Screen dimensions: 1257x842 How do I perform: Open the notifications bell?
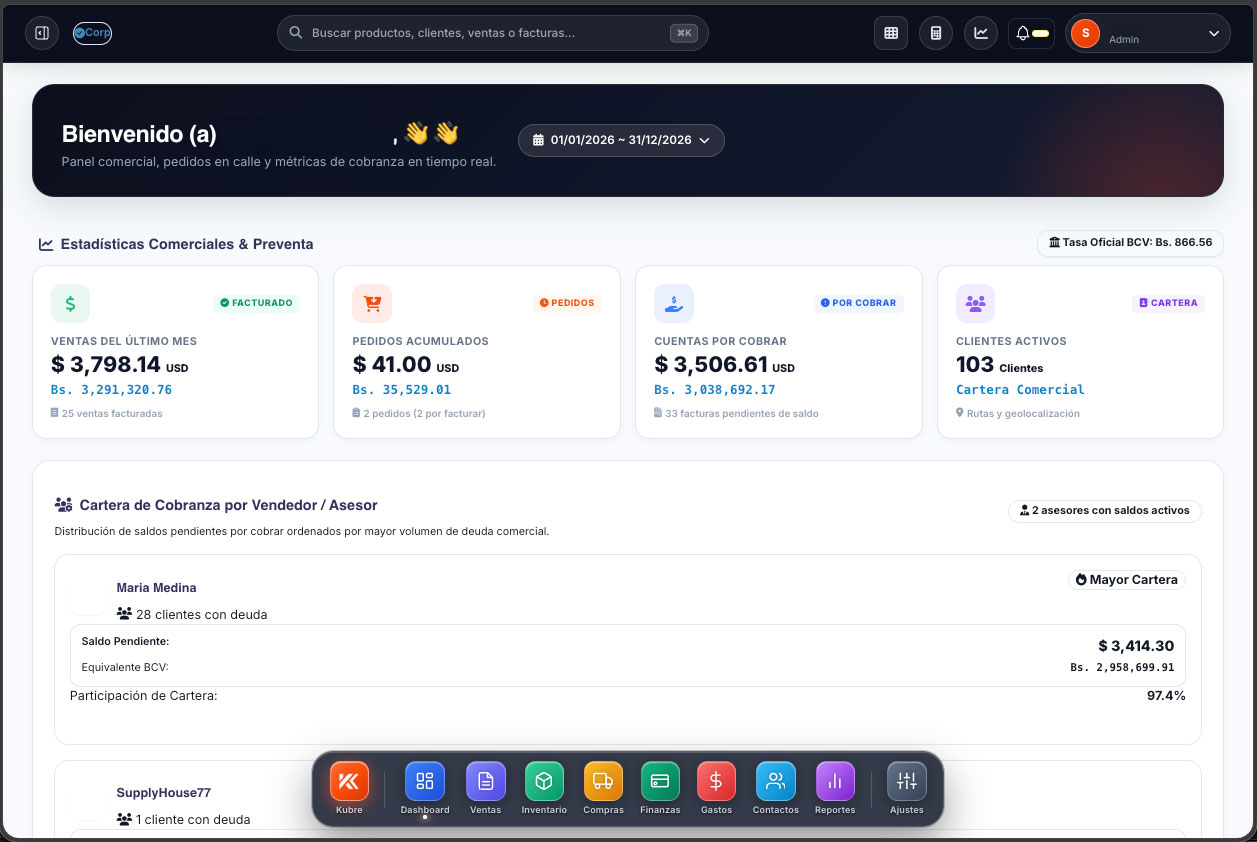click(x=1031, y=33)
